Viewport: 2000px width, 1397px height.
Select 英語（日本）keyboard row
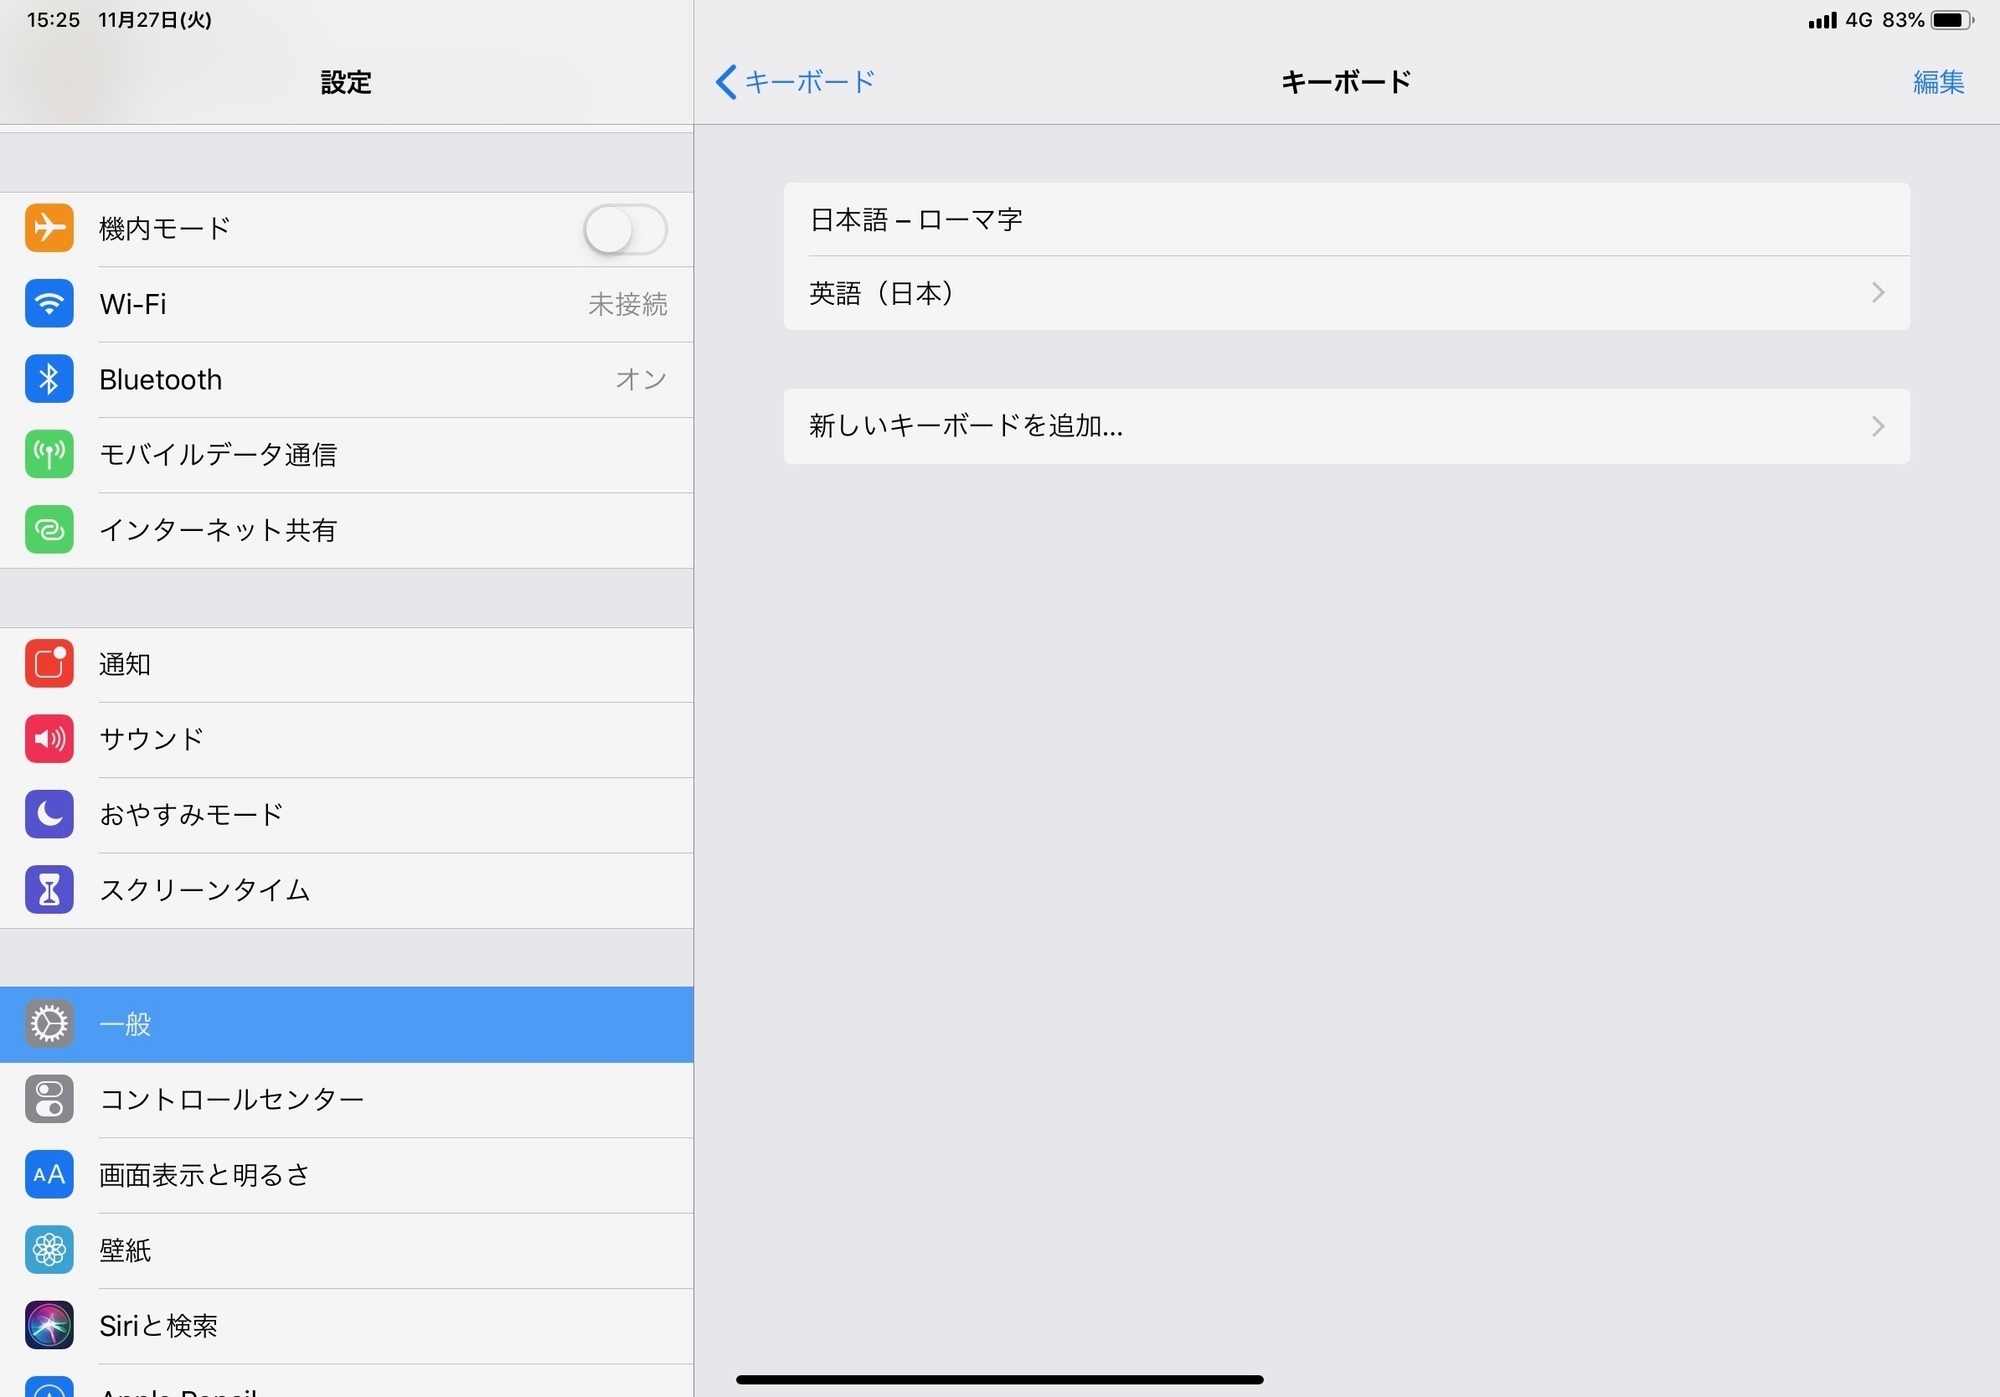(1346, 293)
